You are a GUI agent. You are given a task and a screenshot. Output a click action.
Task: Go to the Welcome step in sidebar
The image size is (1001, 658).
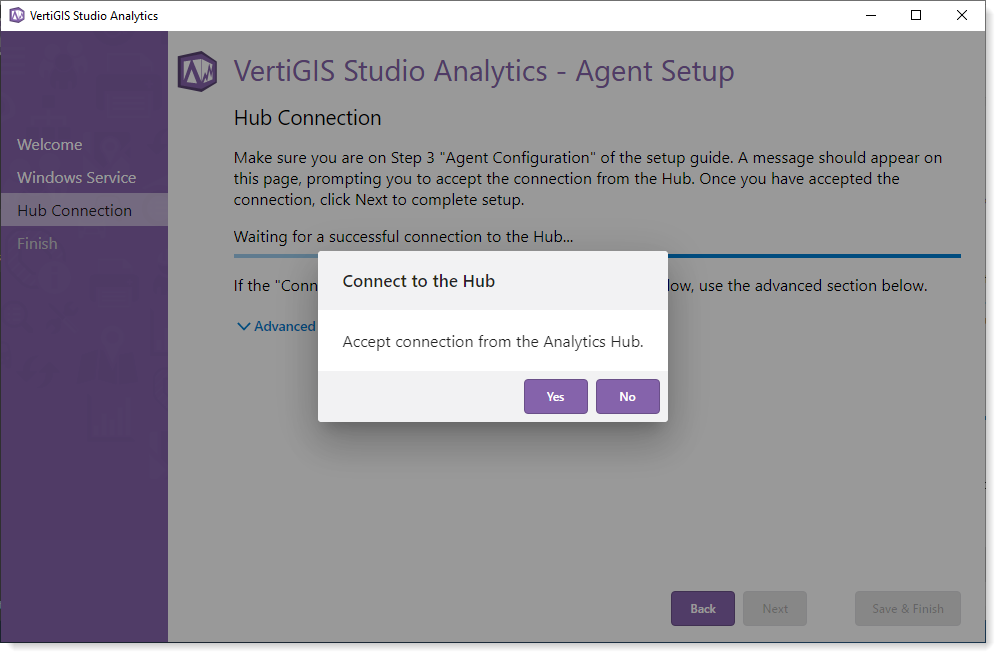coord(50,145)
